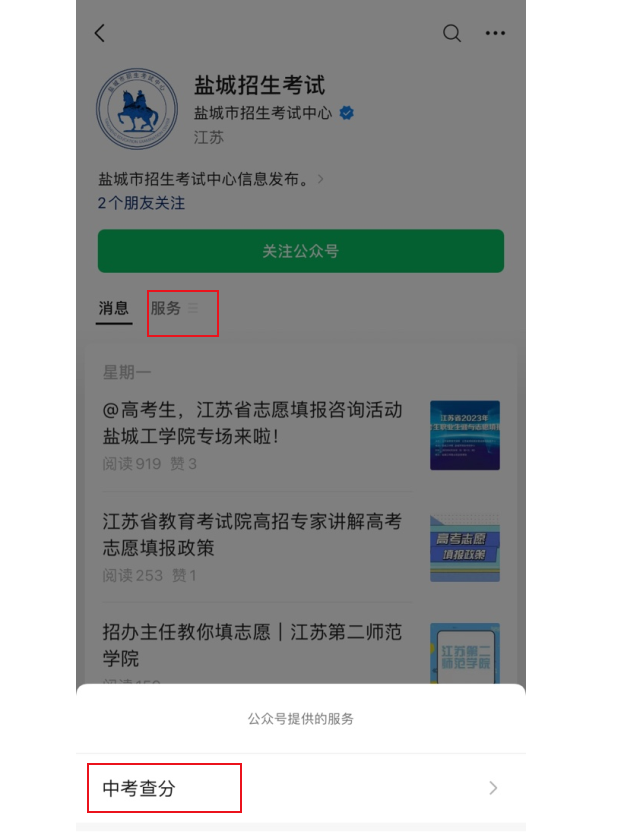Open article about 盐城工学院专场 consultation
This screenshot has width=641, height=839.
point(253,423)
